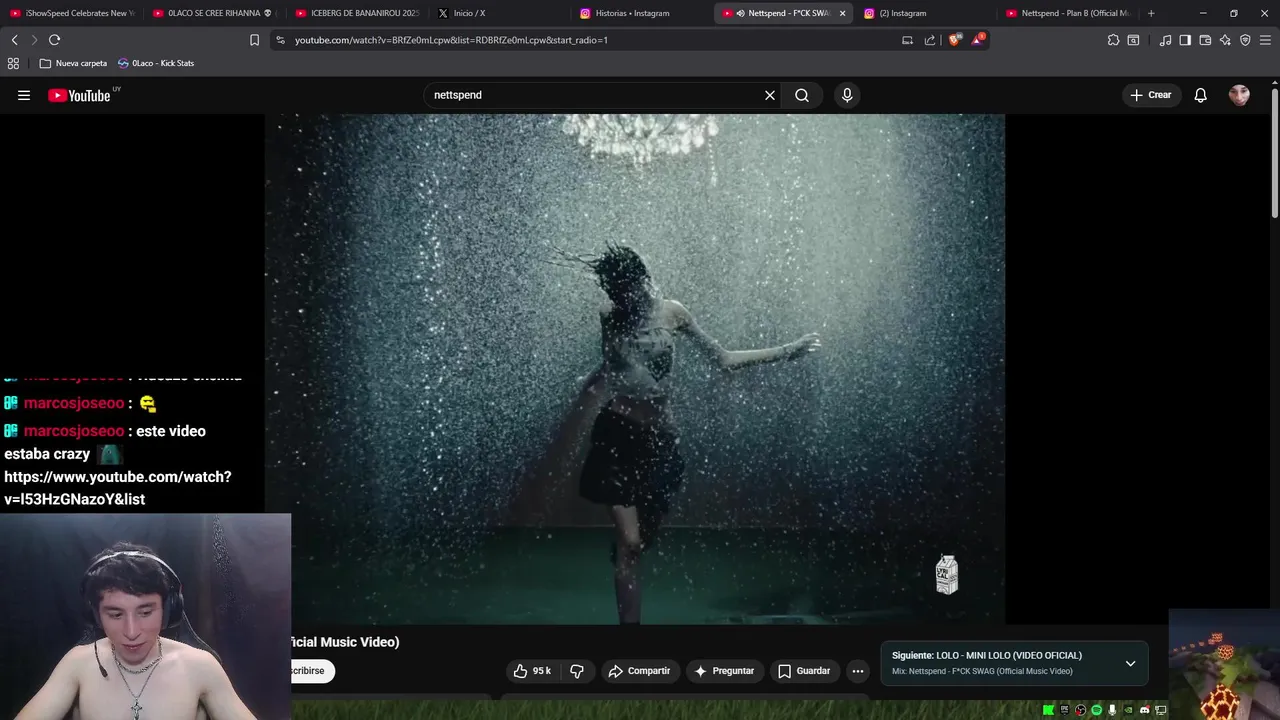Expand the Siguiente playlist panel chevron
Viewport: 1280px width, 720px height.
1130,663
